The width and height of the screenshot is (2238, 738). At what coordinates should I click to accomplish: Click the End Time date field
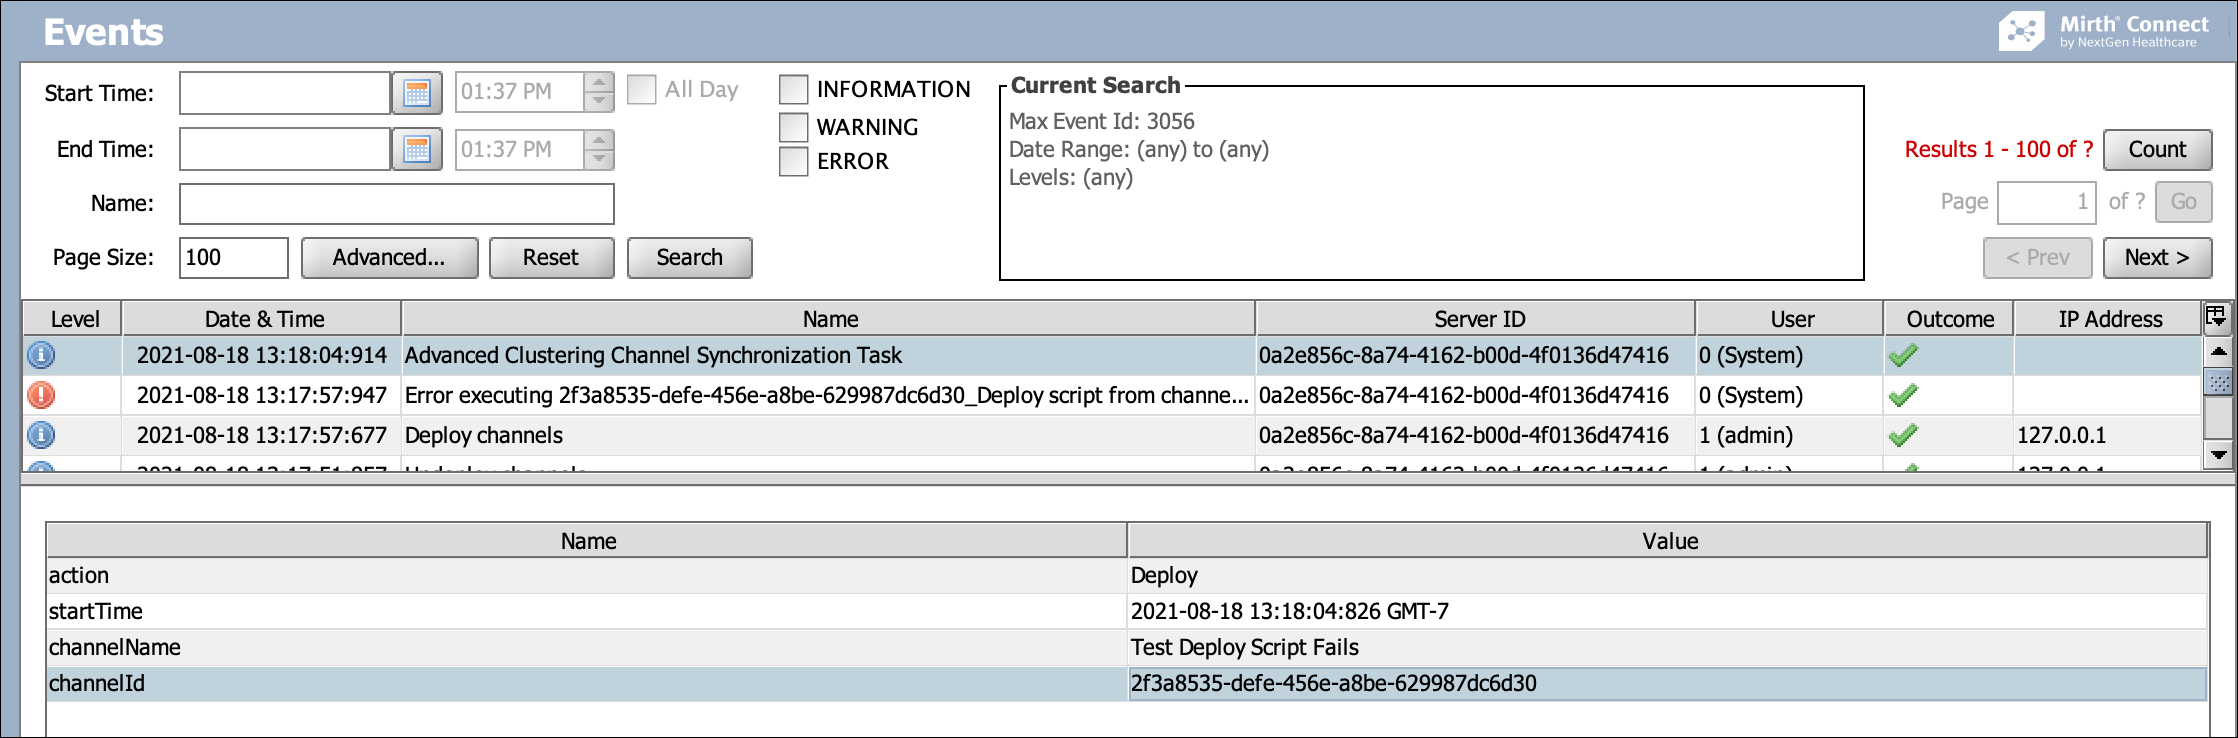tap(285, 150)
